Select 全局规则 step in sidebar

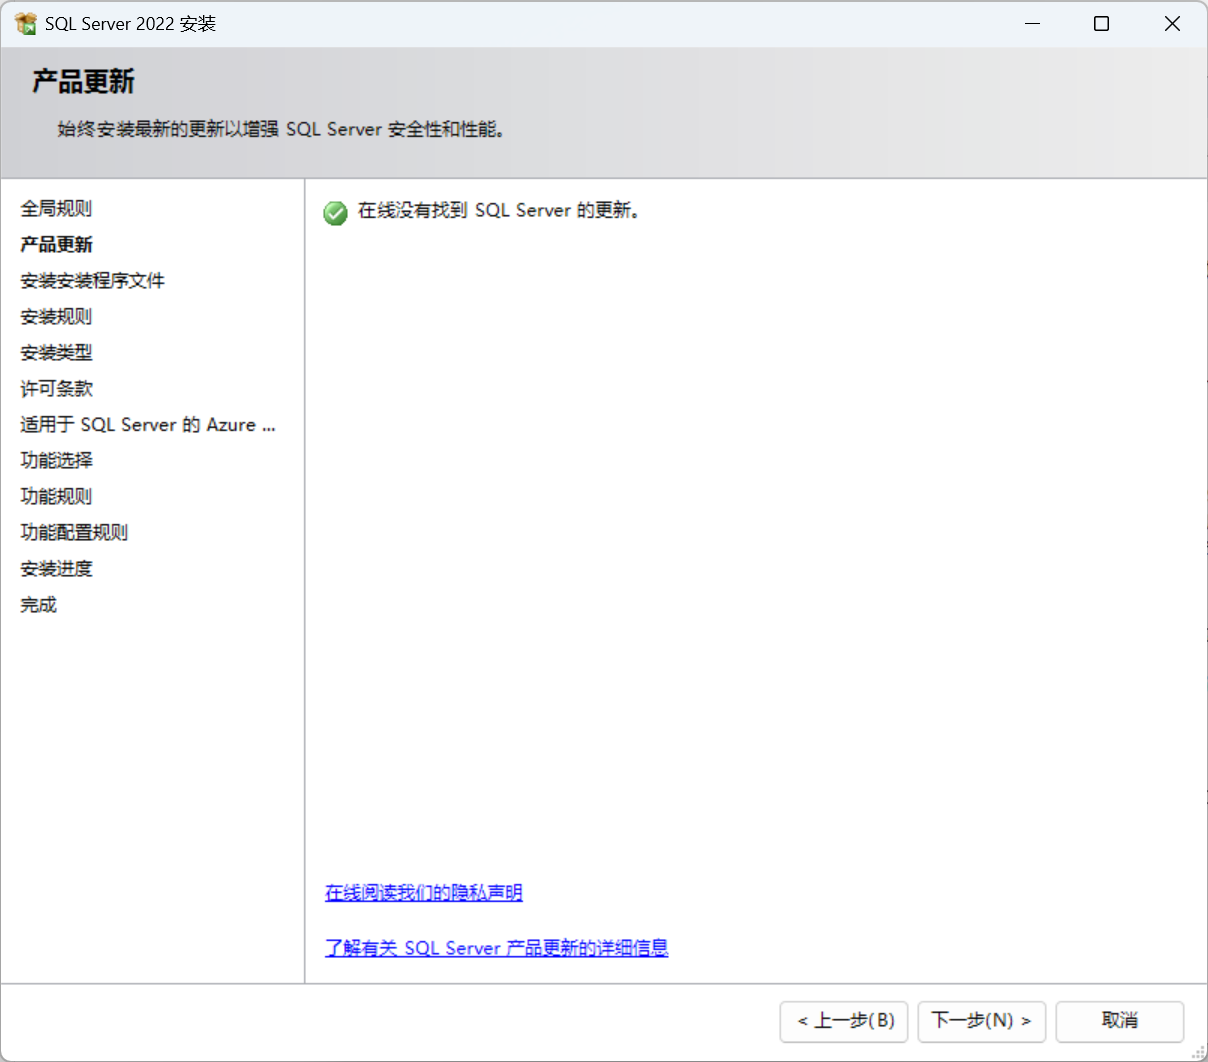[x=56, y=208]
